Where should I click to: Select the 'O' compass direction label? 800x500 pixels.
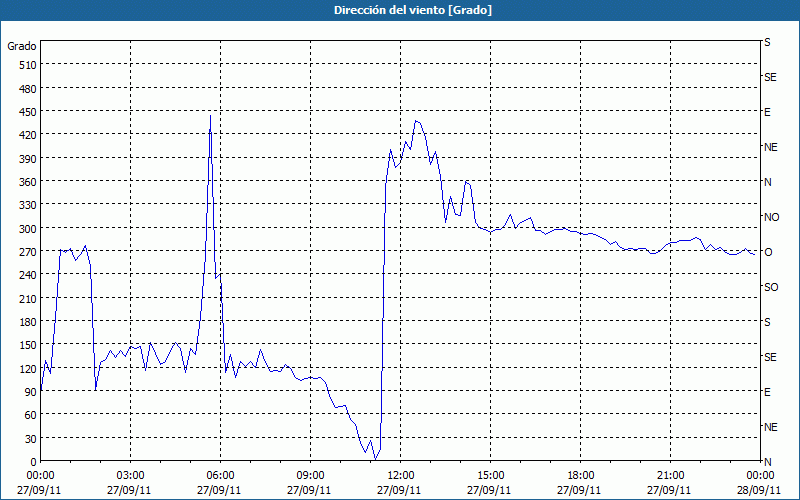click(768, 252)
